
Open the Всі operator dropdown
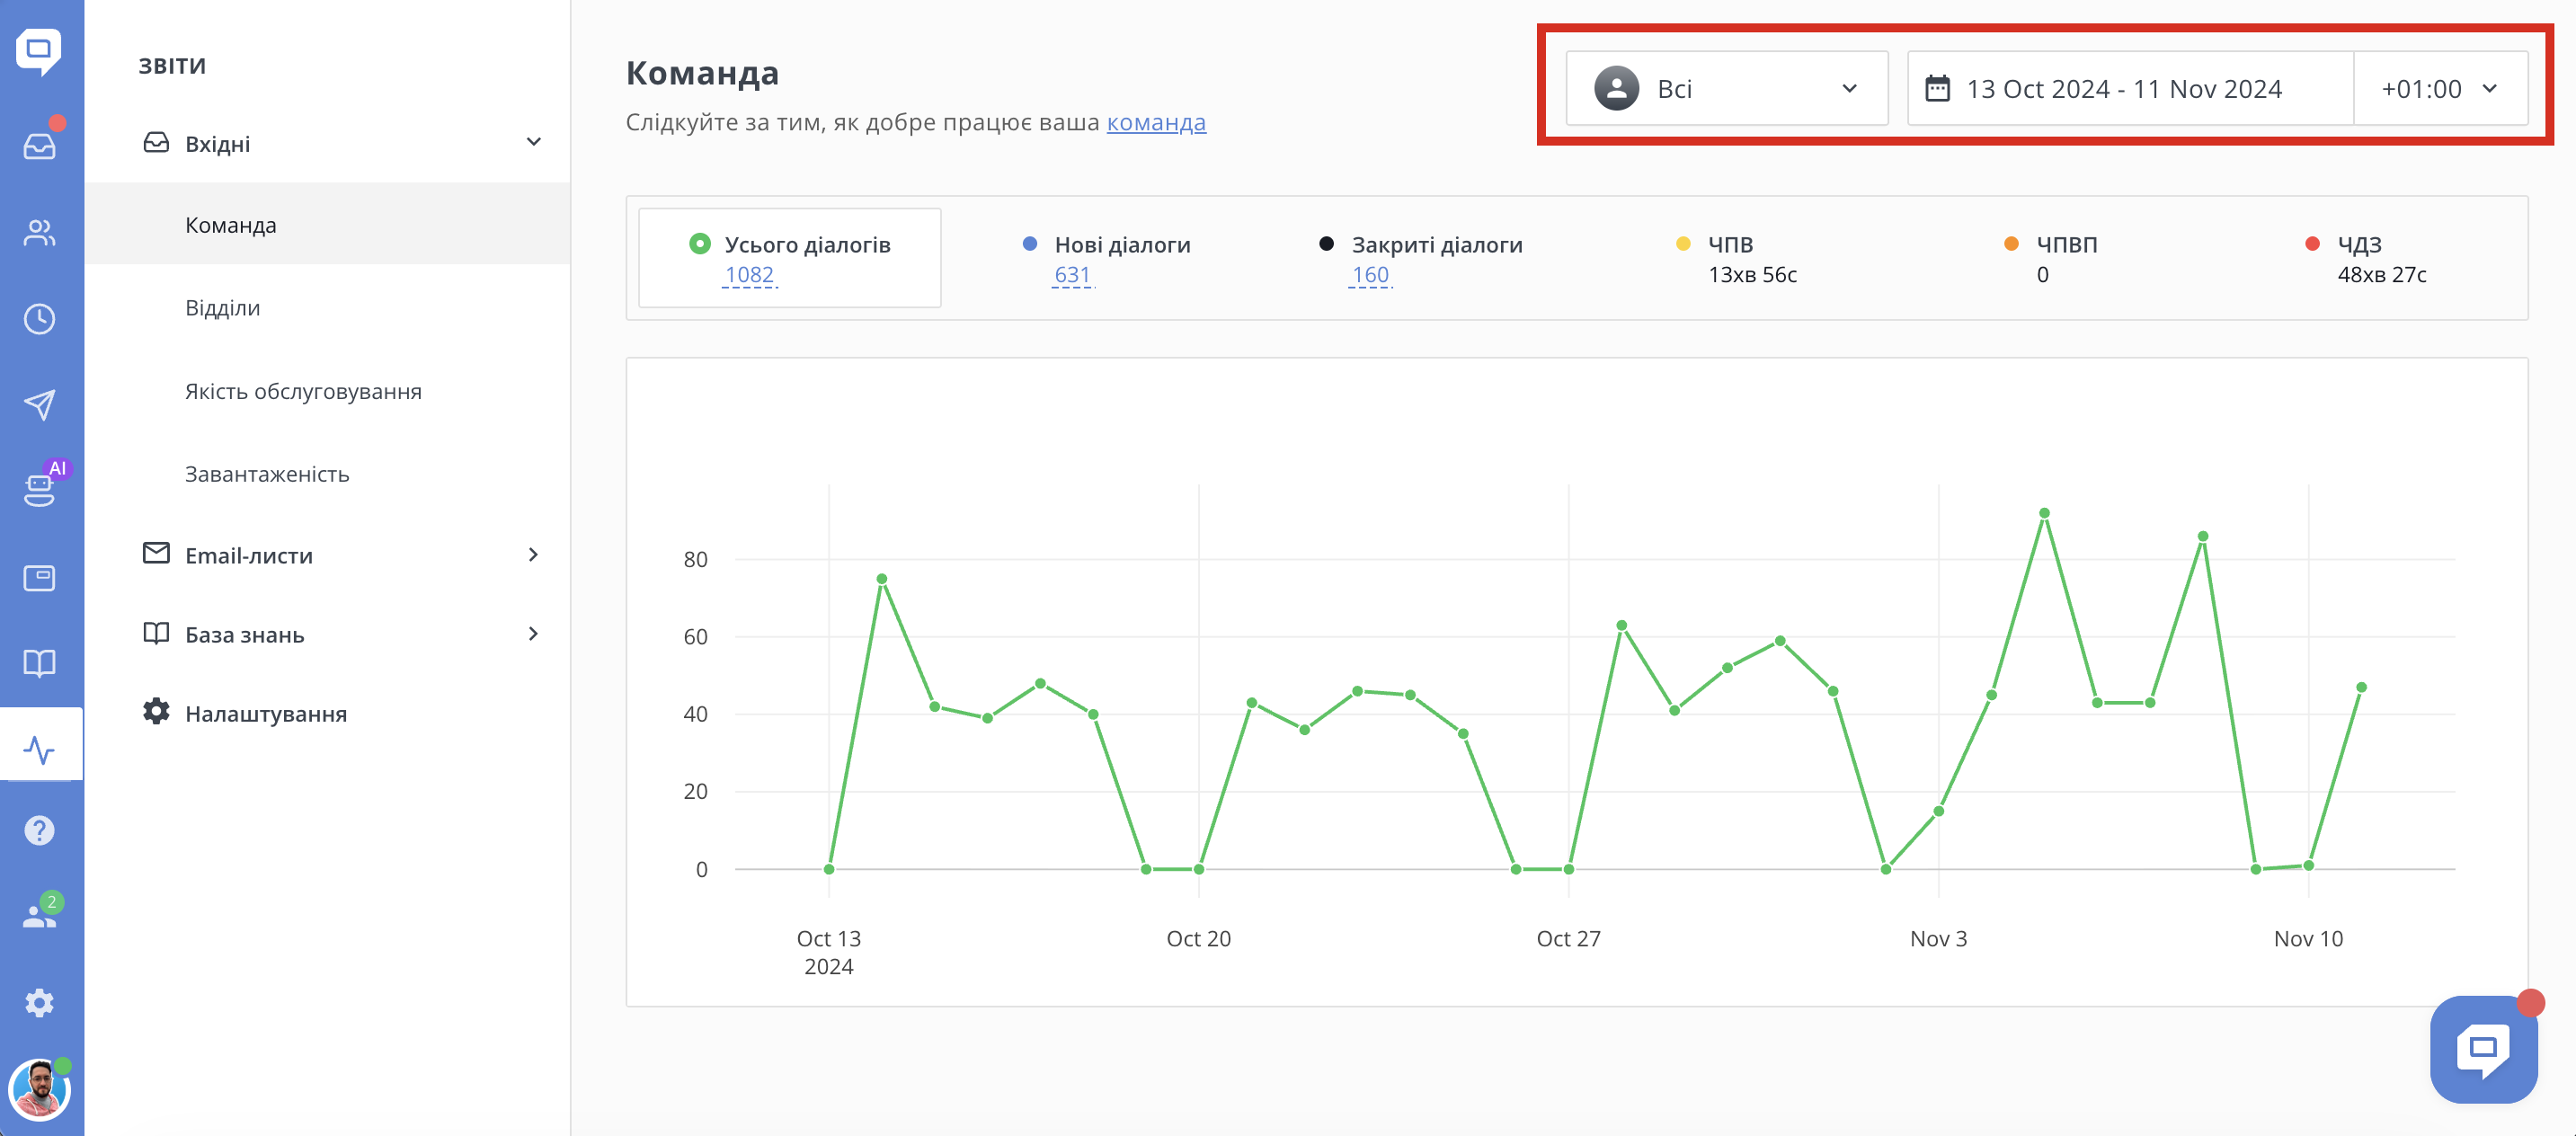coord(1726,89)
